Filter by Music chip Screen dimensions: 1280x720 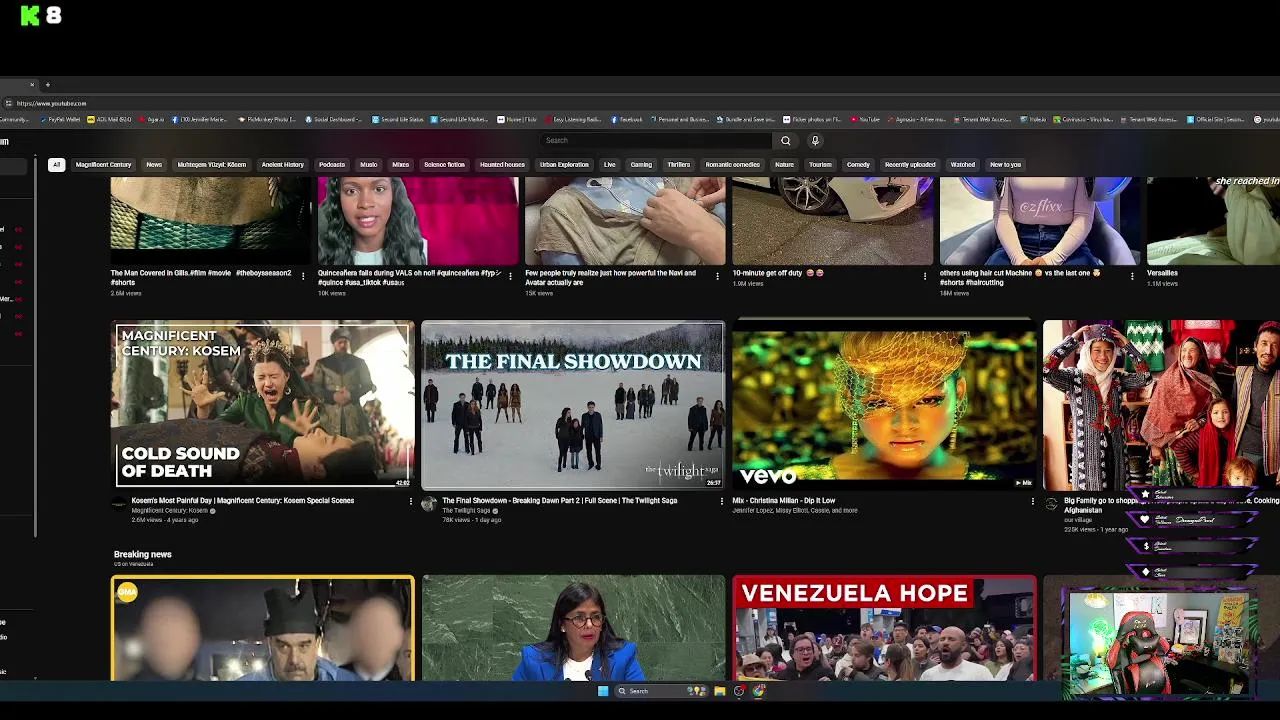(x=368, y=165)
